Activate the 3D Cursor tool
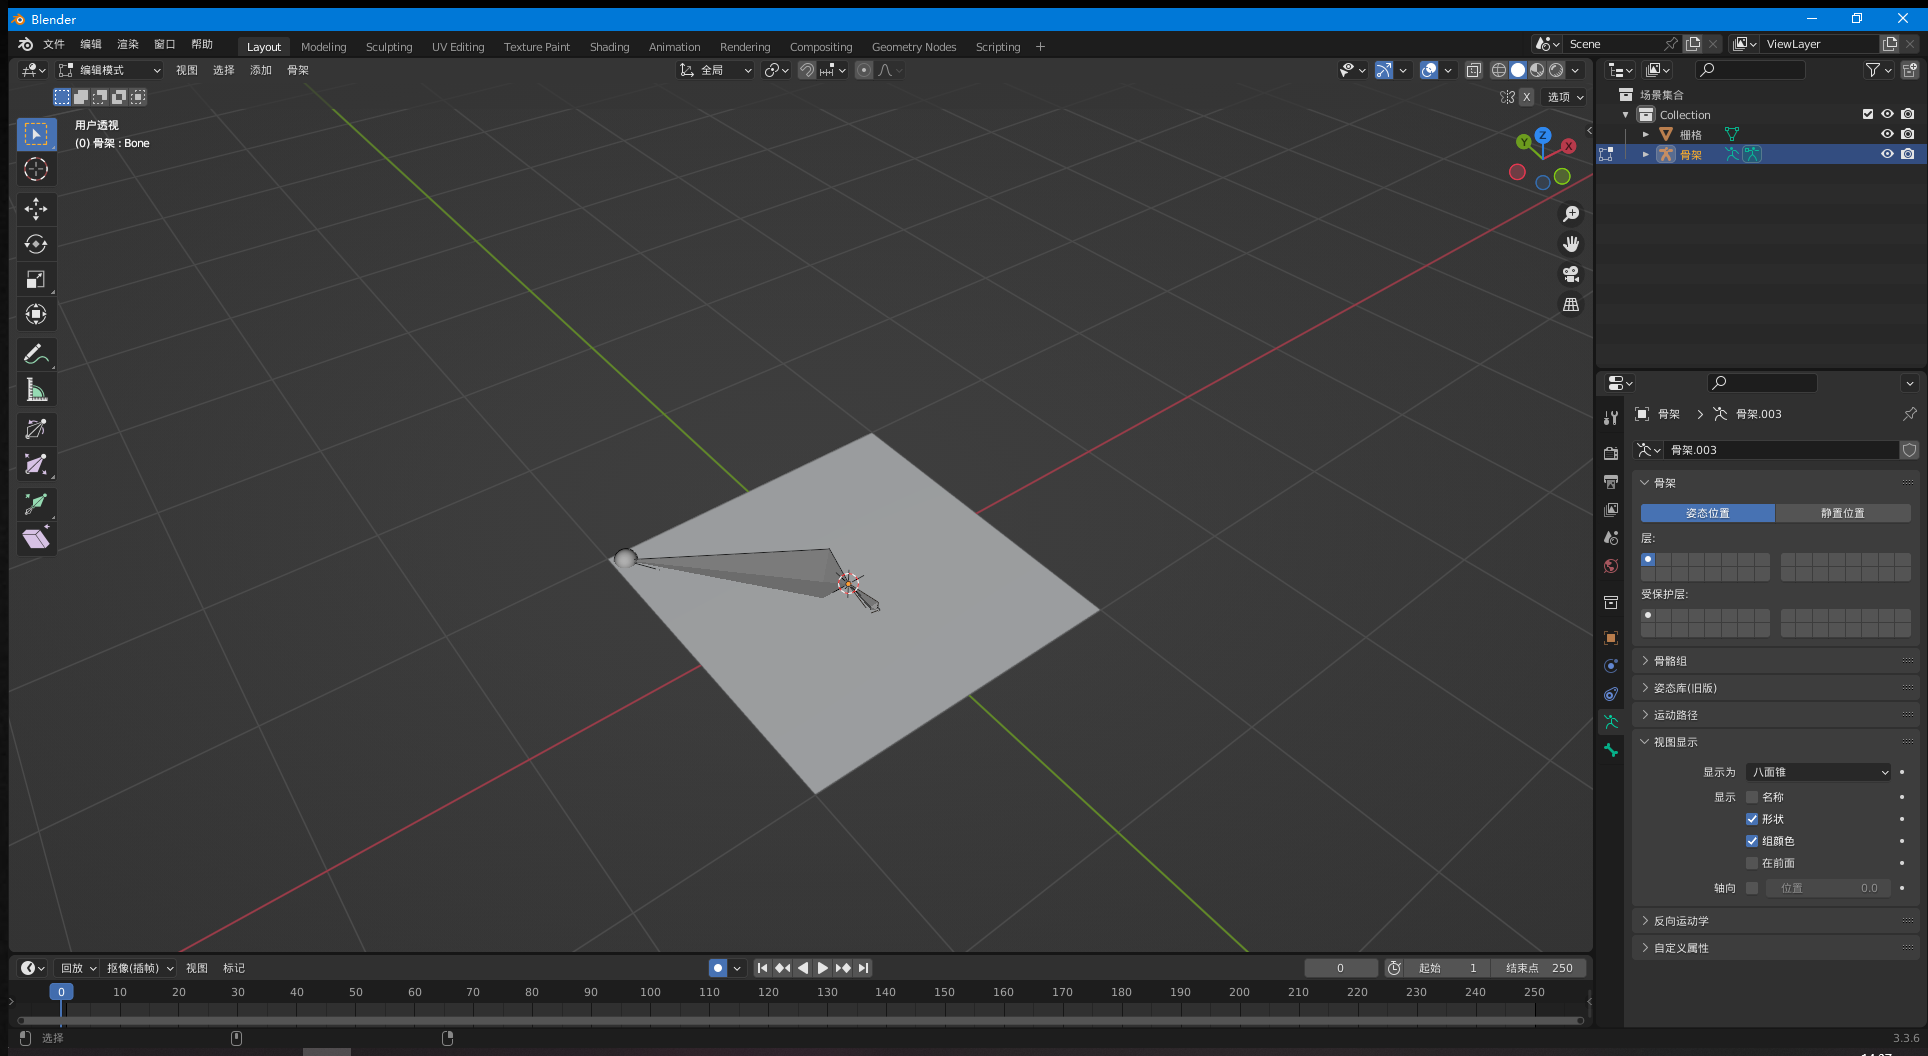The height and width of the screenshot is (1056, 1928). tap(36, 169)
